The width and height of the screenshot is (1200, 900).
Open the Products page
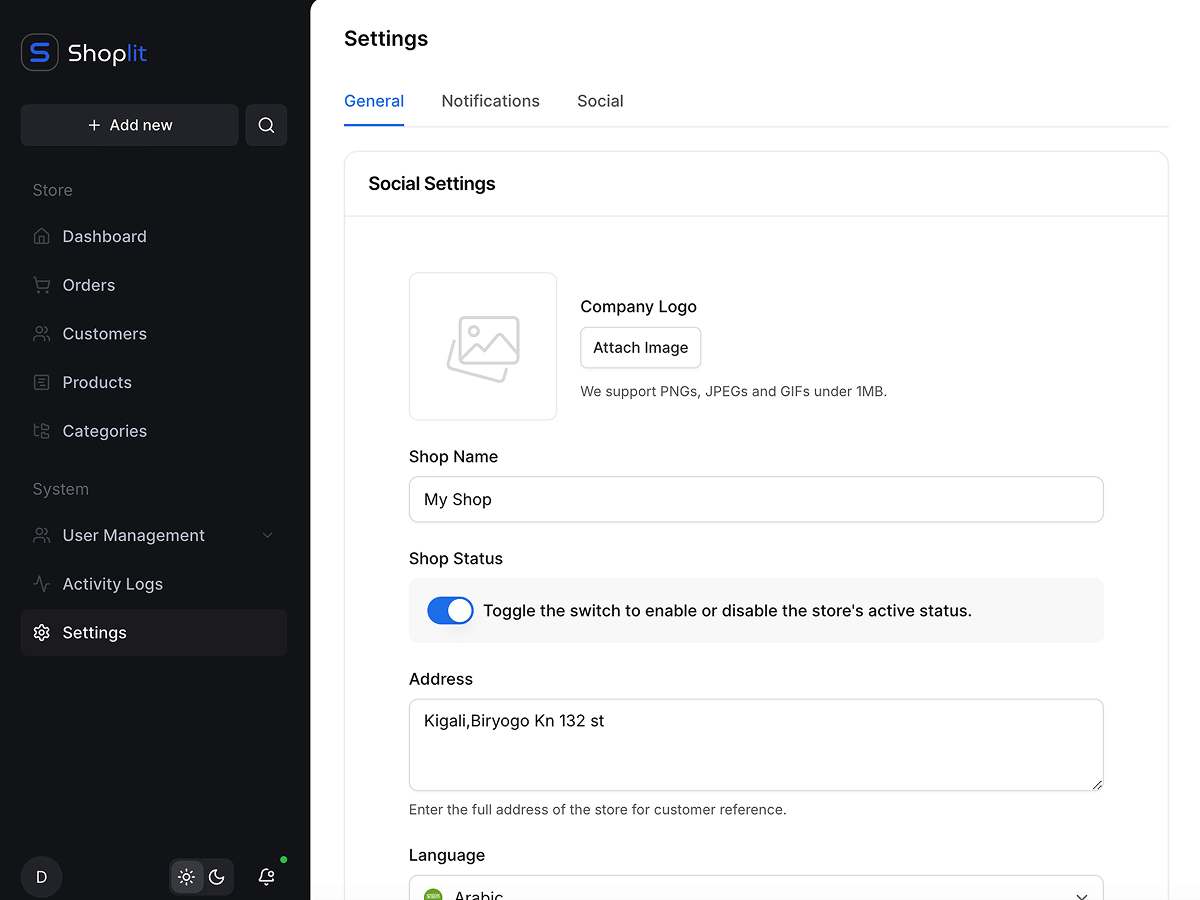(96, 382)
